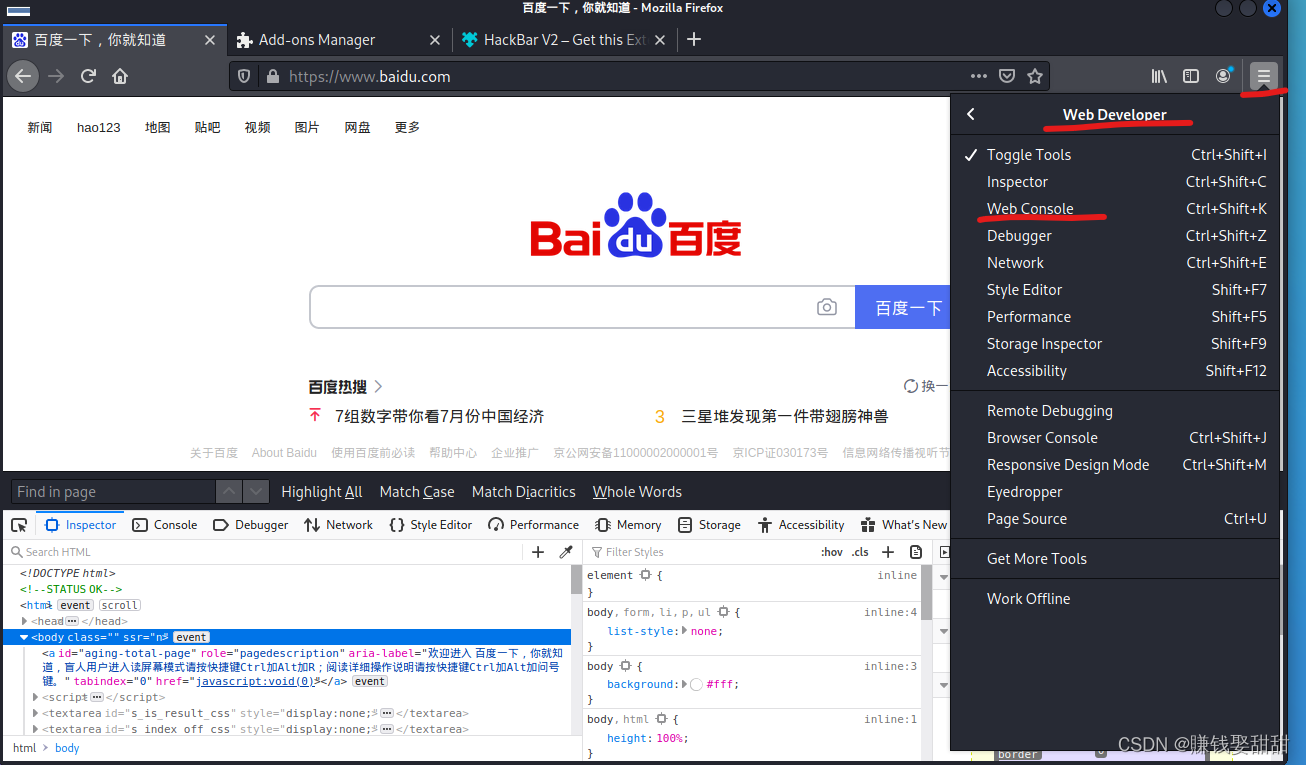Toggle the print media simulation icon

(x=916, y=552)
